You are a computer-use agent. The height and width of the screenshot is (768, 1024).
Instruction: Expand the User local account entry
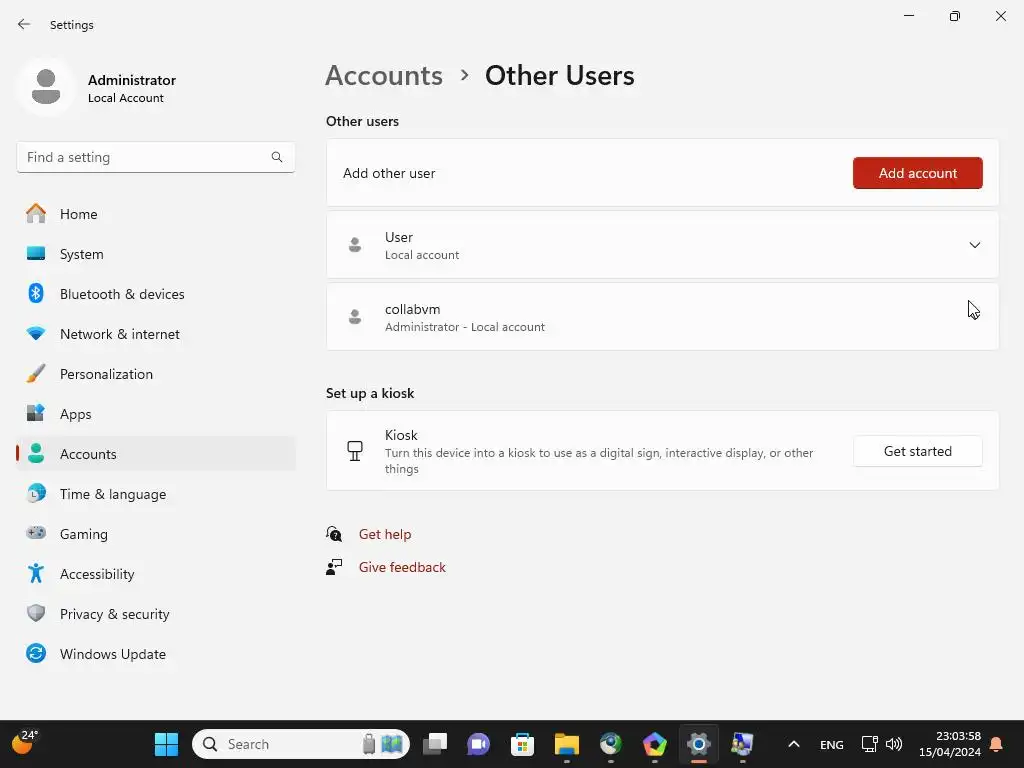pos(662,245)
